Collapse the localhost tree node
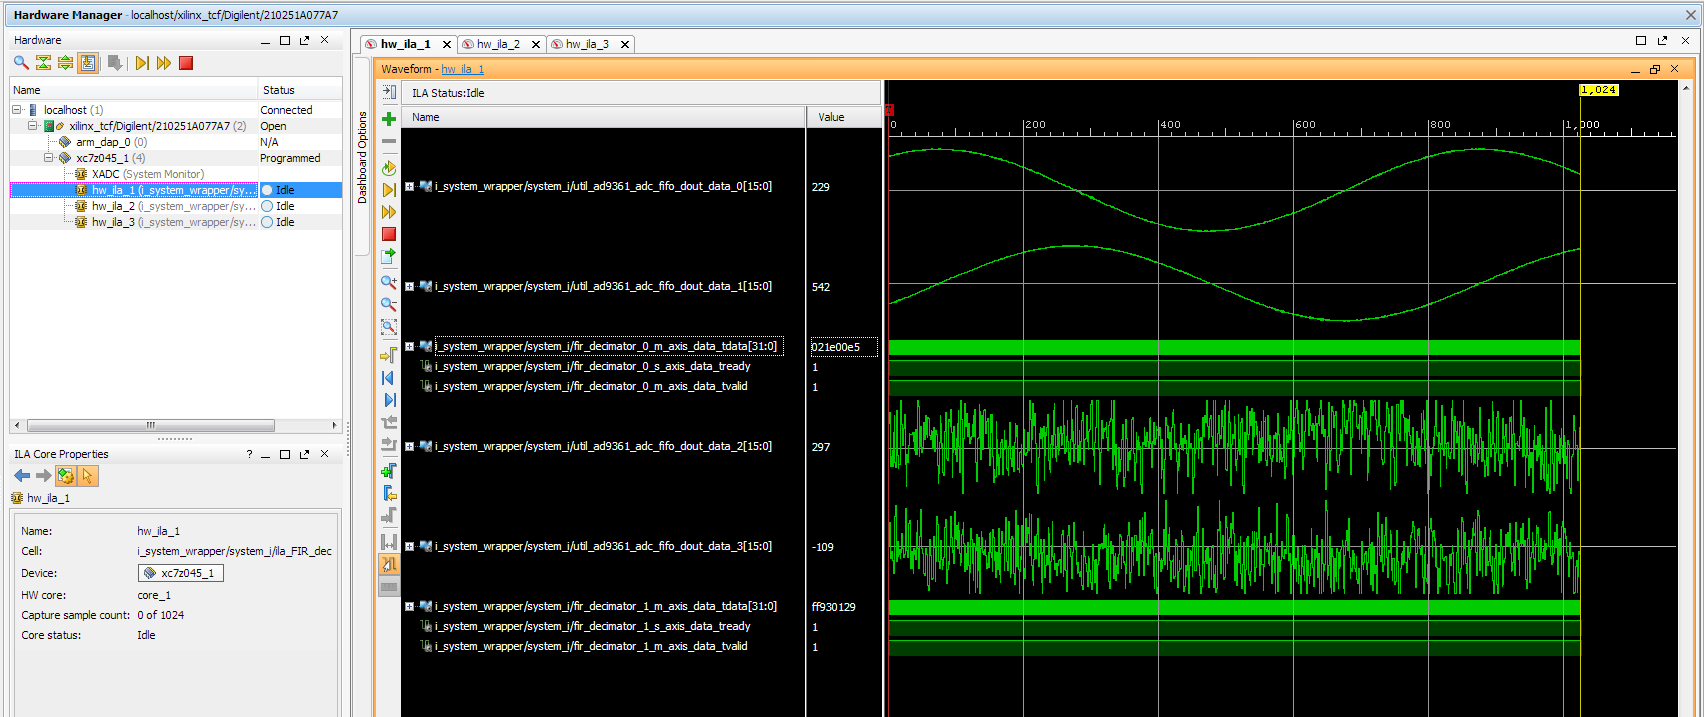 (17, 110)
